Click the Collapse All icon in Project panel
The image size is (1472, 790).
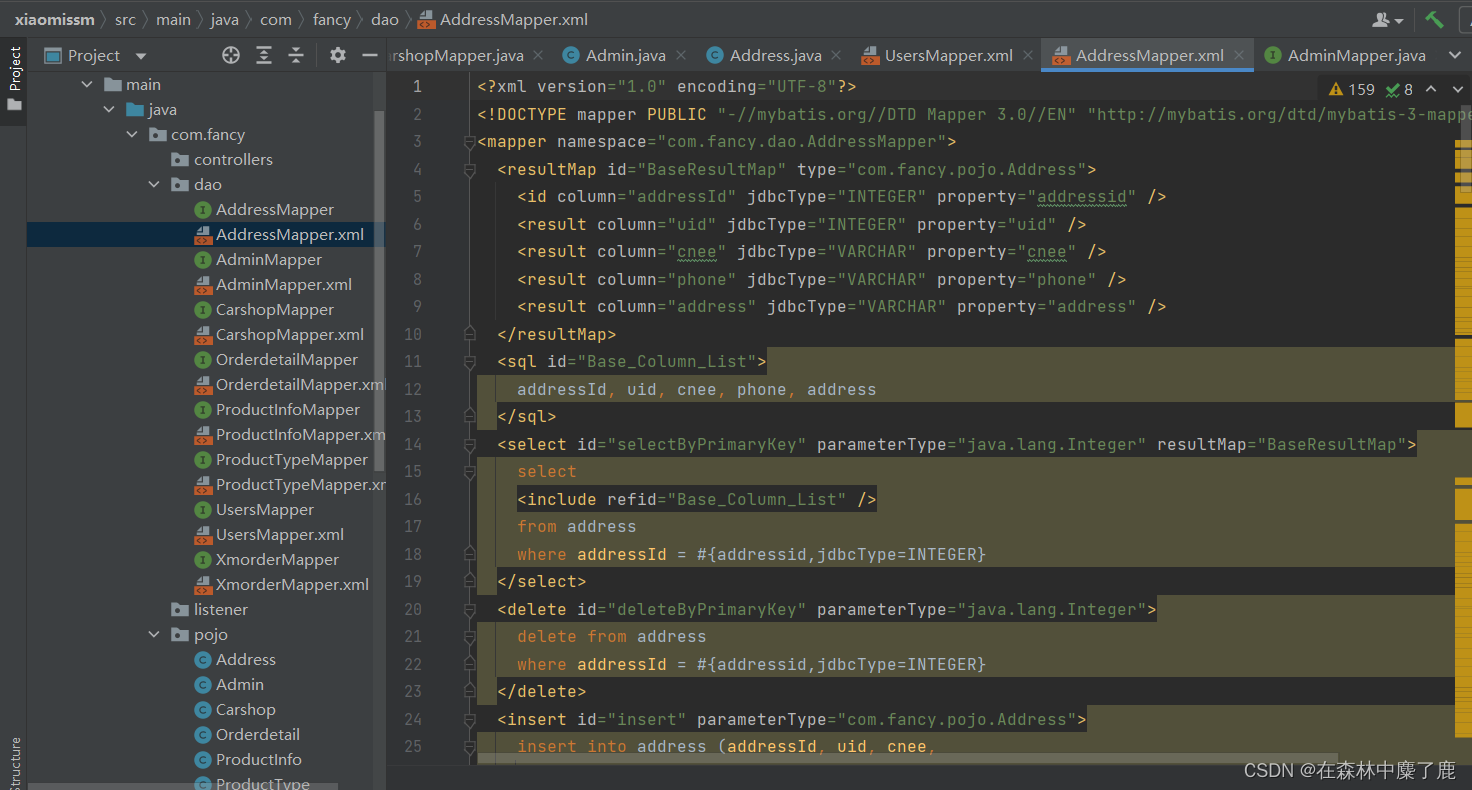click(x=296, y=56)
